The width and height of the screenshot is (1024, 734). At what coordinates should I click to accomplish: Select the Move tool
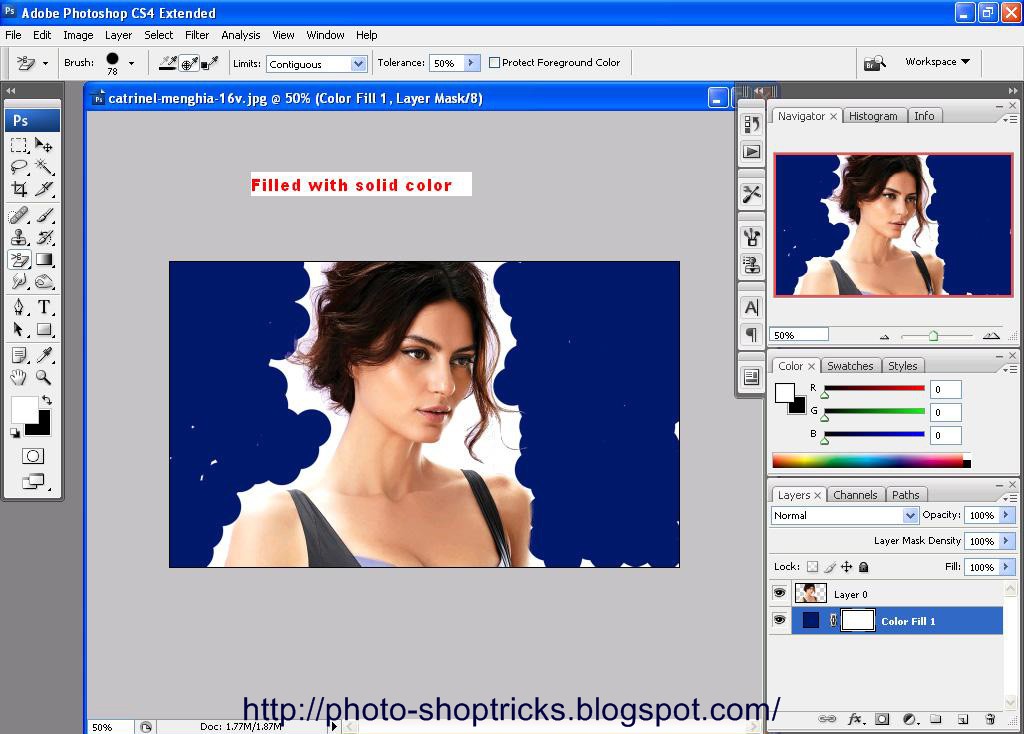(43, 146)
